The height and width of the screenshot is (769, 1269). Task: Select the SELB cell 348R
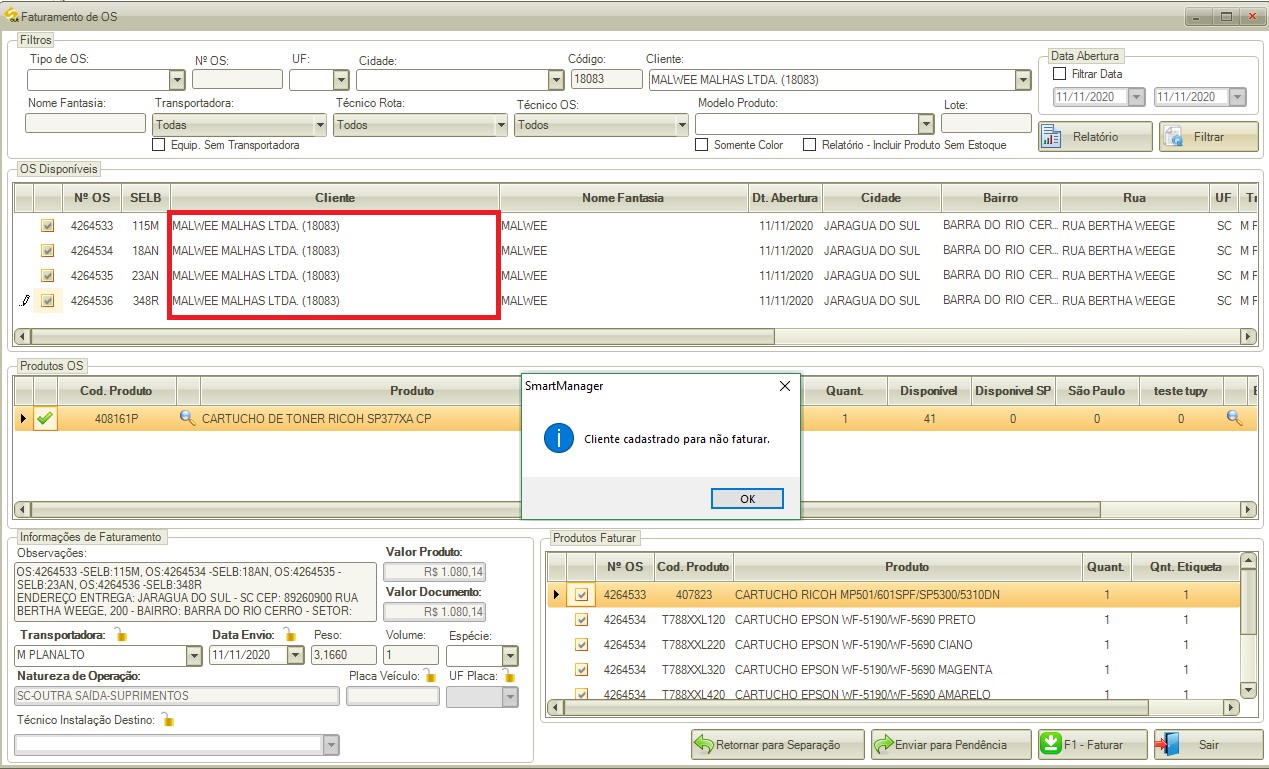point(146,301)
